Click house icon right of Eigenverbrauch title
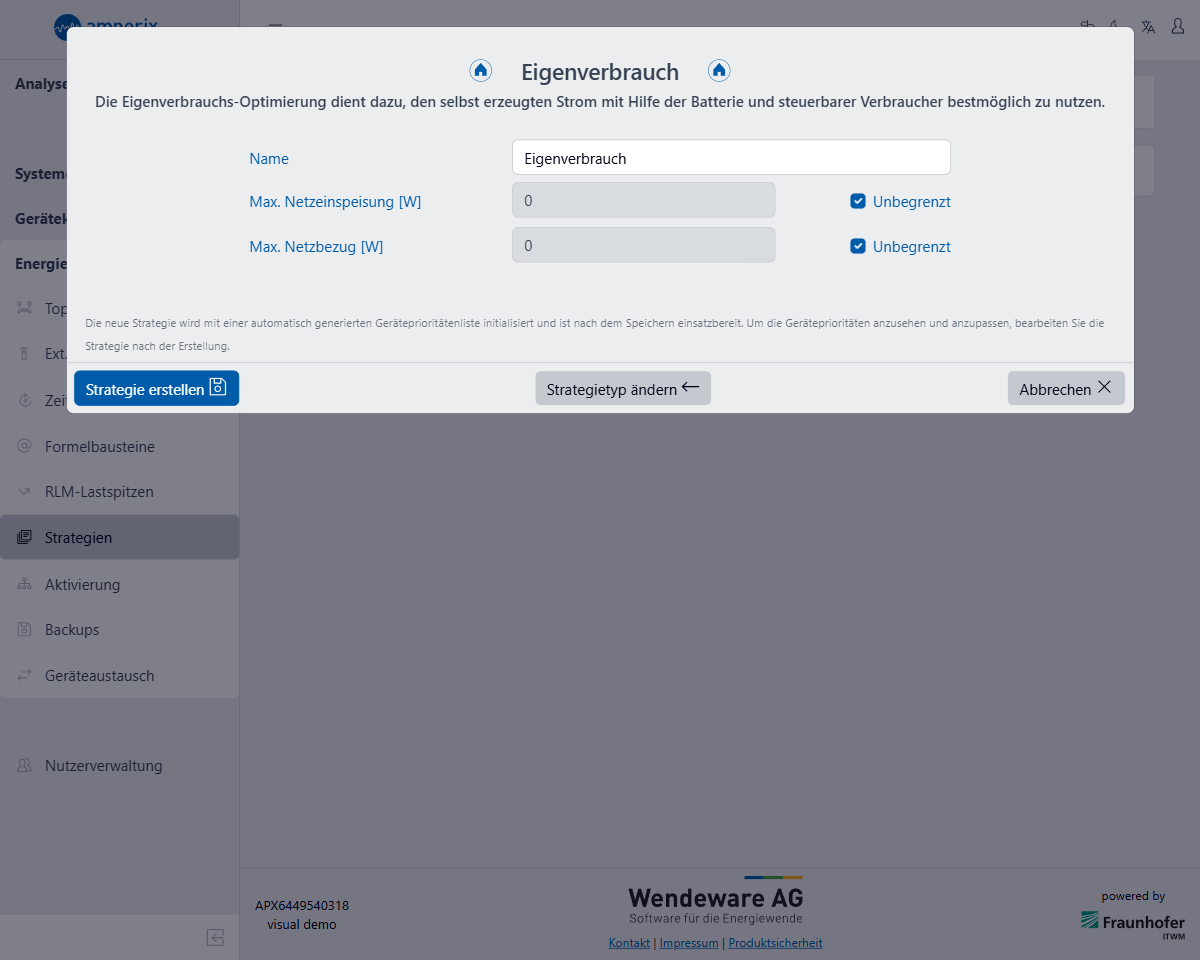This screenshot has width=1200, height=960. tap(719, 71)
